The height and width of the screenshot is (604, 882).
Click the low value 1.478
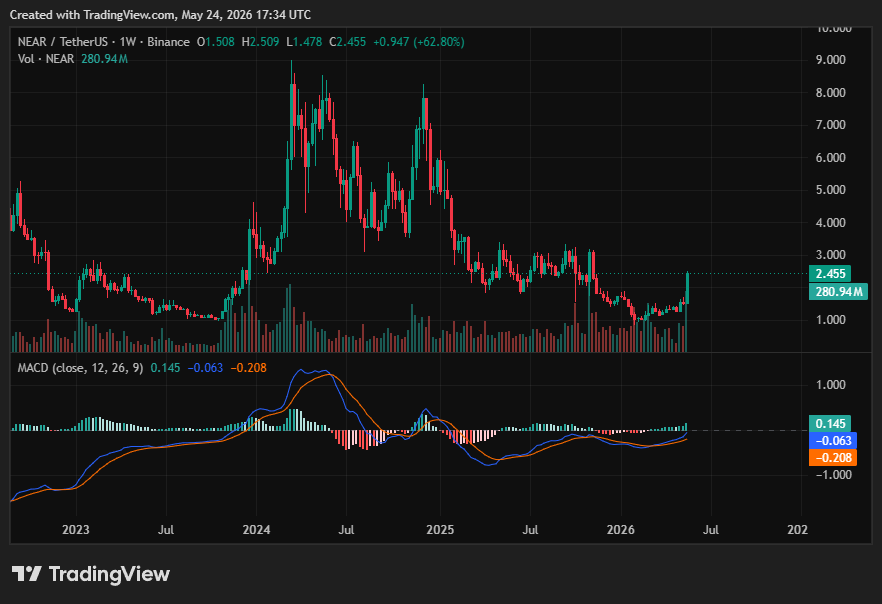coord(307,42)
